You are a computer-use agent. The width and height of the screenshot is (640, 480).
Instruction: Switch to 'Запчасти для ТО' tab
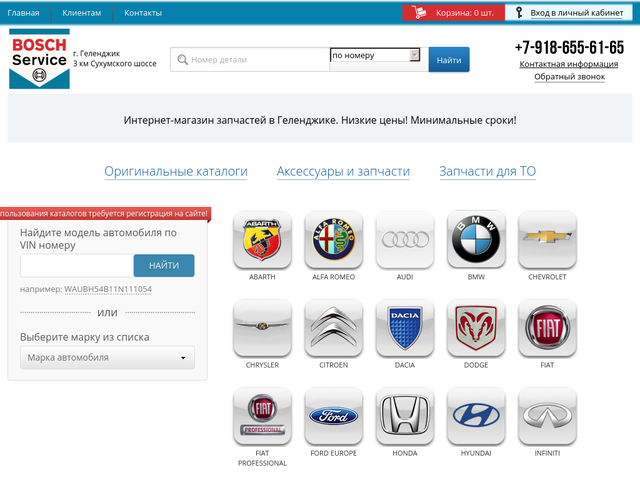click(x=487, y=171)
